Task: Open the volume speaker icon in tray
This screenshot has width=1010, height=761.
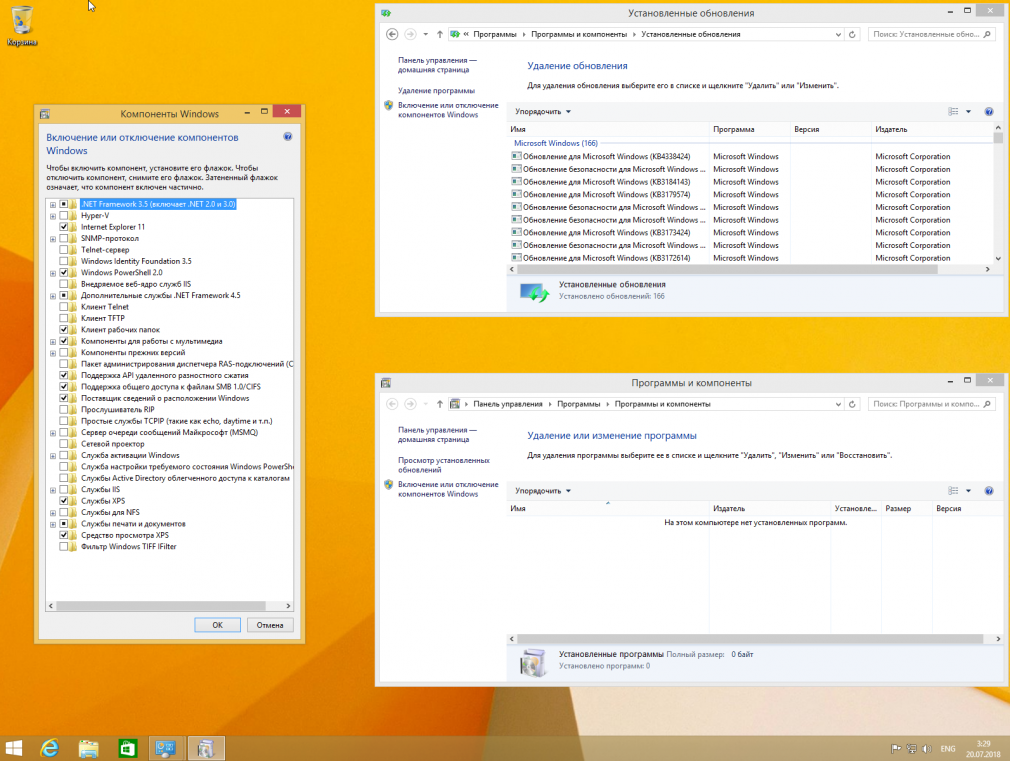Action: point(926,749)
